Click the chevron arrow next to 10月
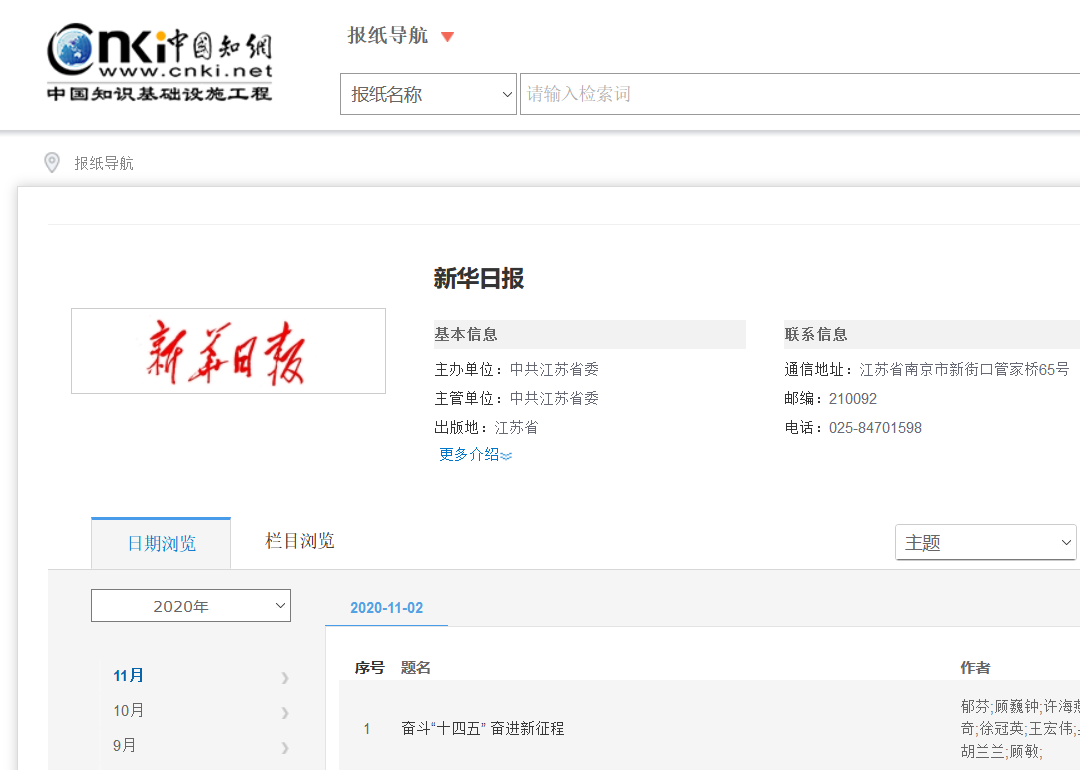 pos(285,712)
